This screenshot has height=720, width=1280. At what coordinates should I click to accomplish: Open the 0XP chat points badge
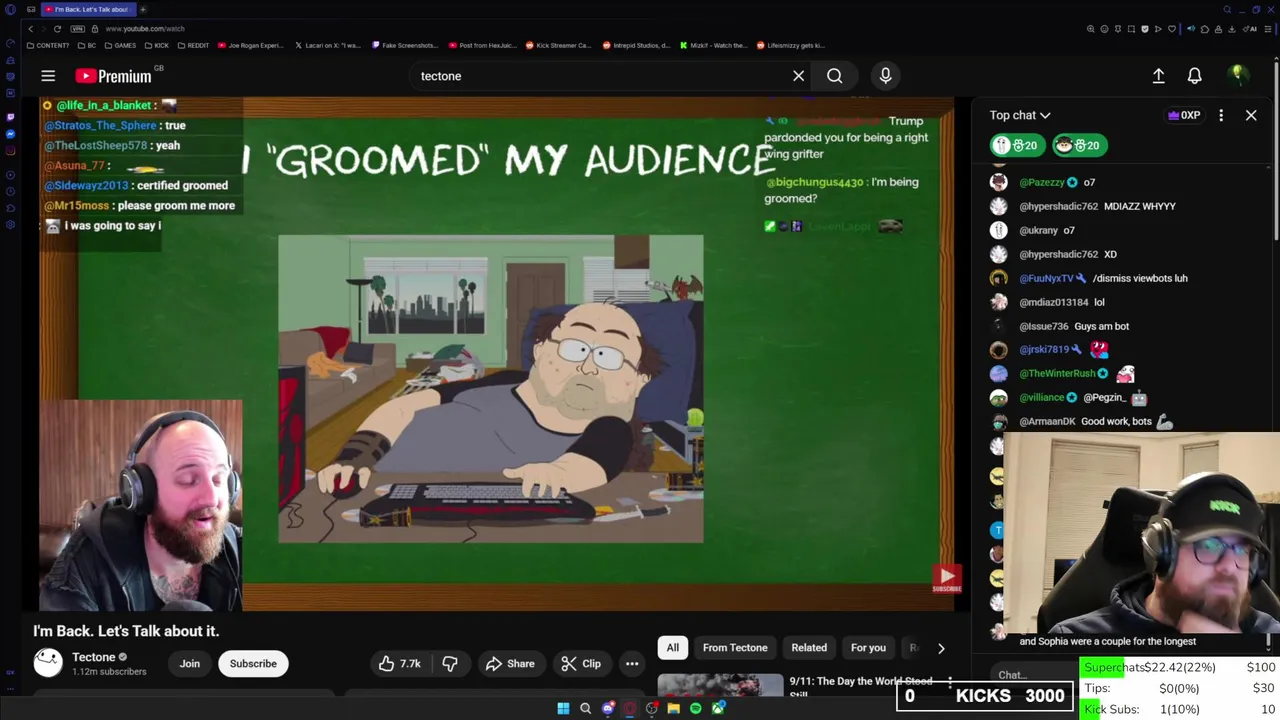[1184, 115]
